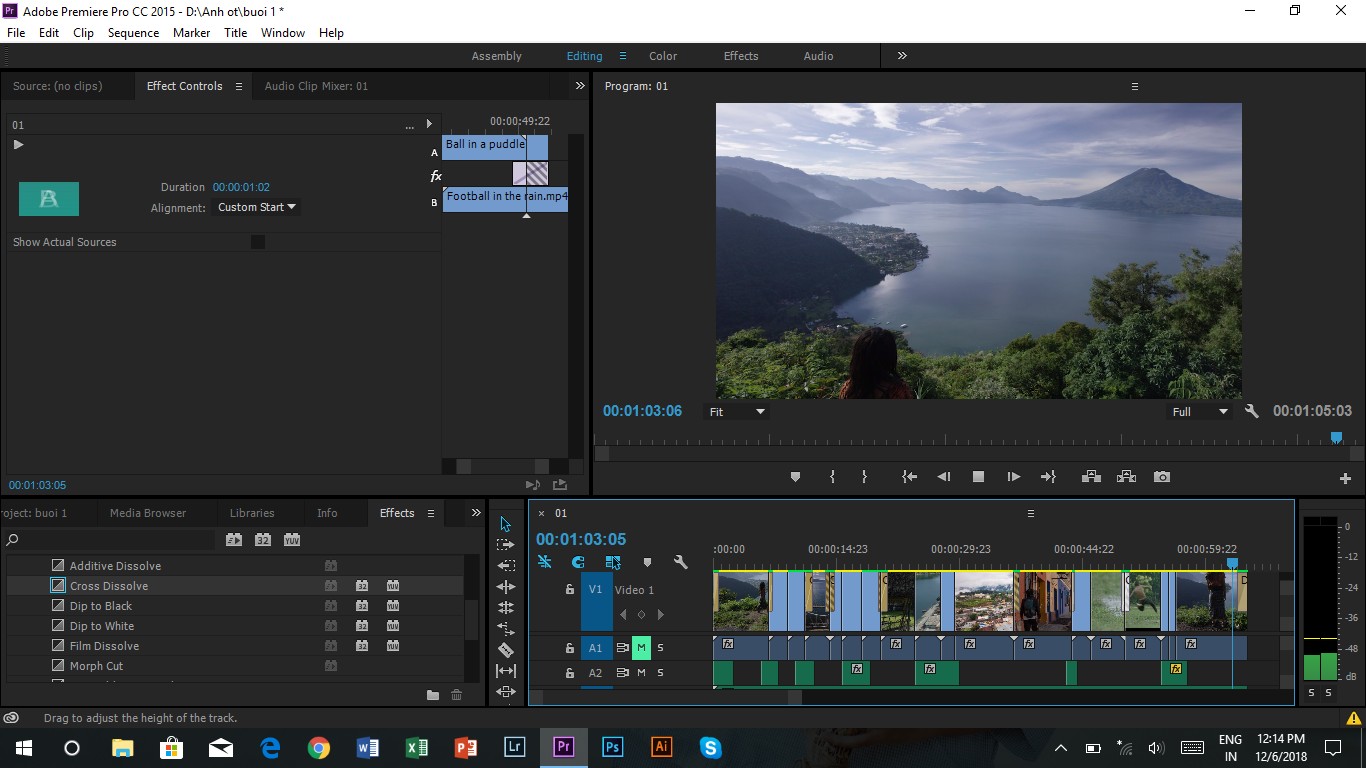
Task: Select the Track Select Forward tool
Action: click(505, 545)
